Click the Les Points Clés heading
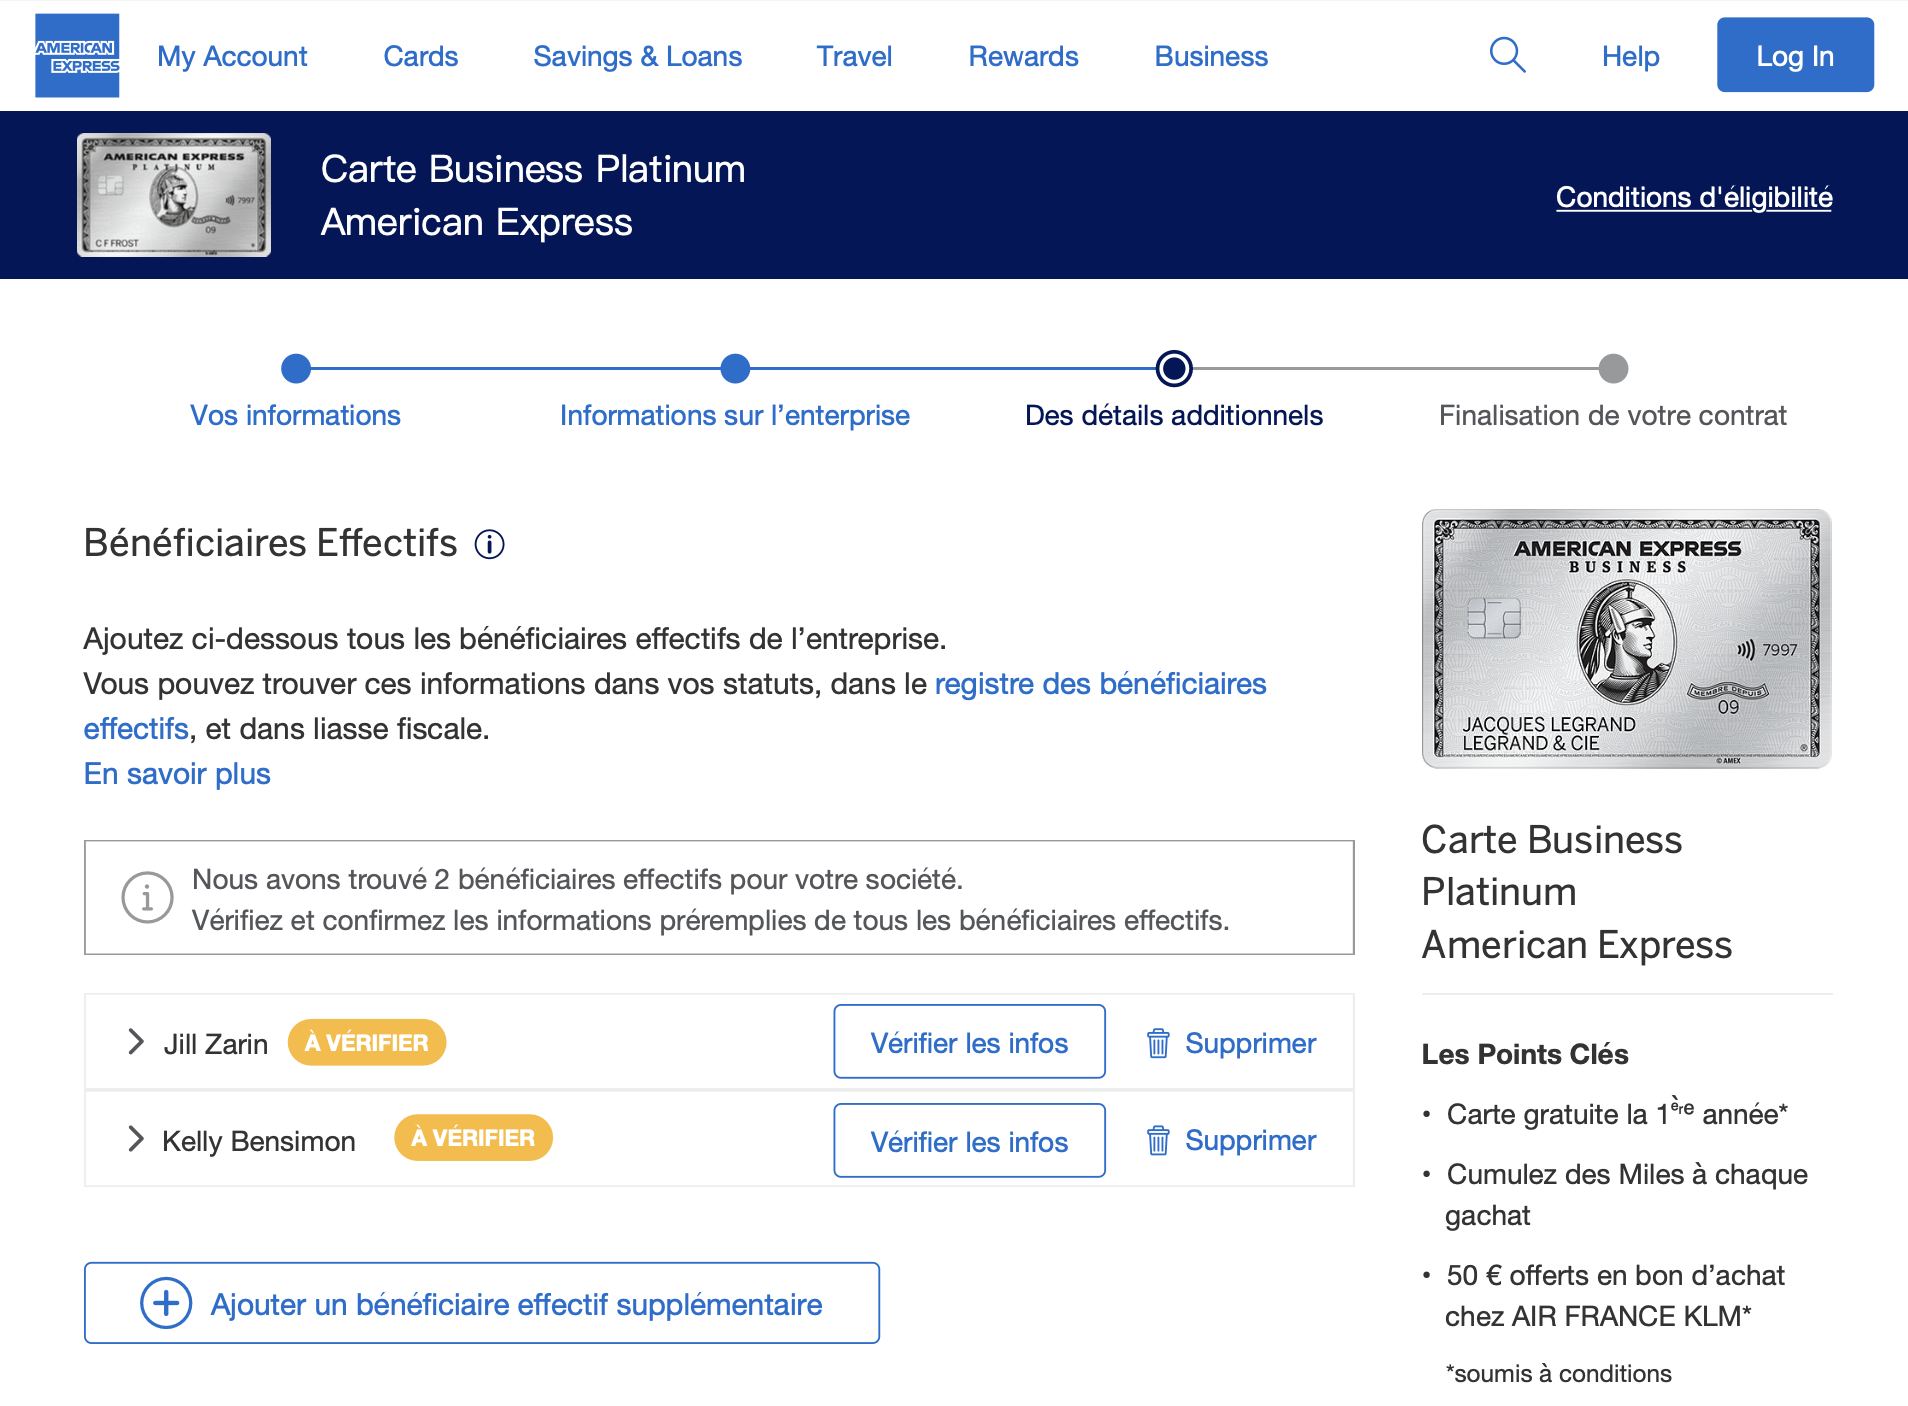Image resolution: width=1908 pixels, height=1406 pixels. tap(1525, 1054)
